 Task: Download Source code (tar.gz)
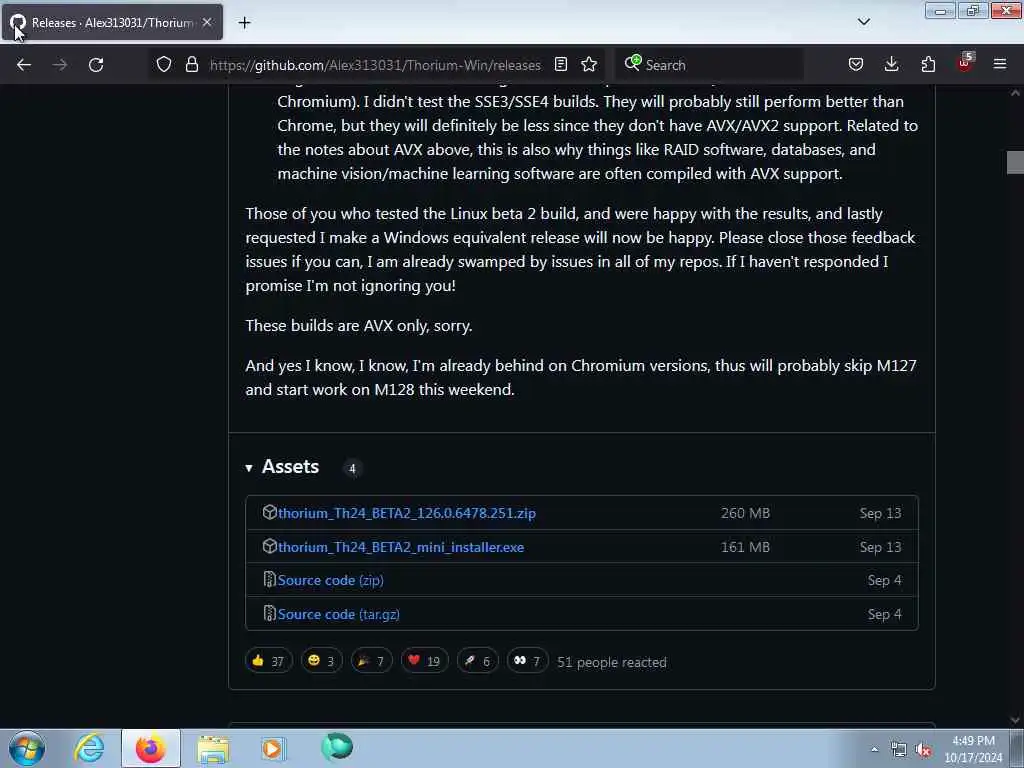(338, 614)
